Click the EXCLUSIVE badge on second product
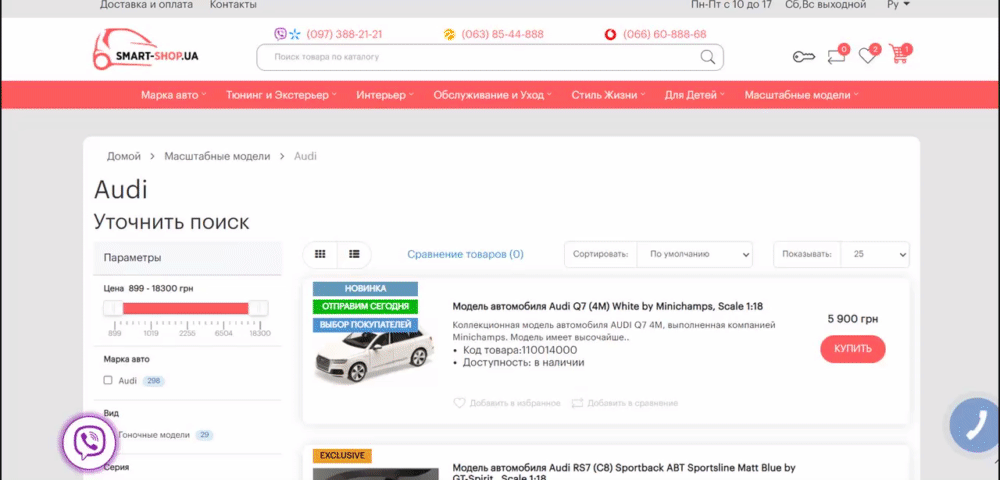The width and height of the screenshot is (1000, 480). (x=342, y=455)
